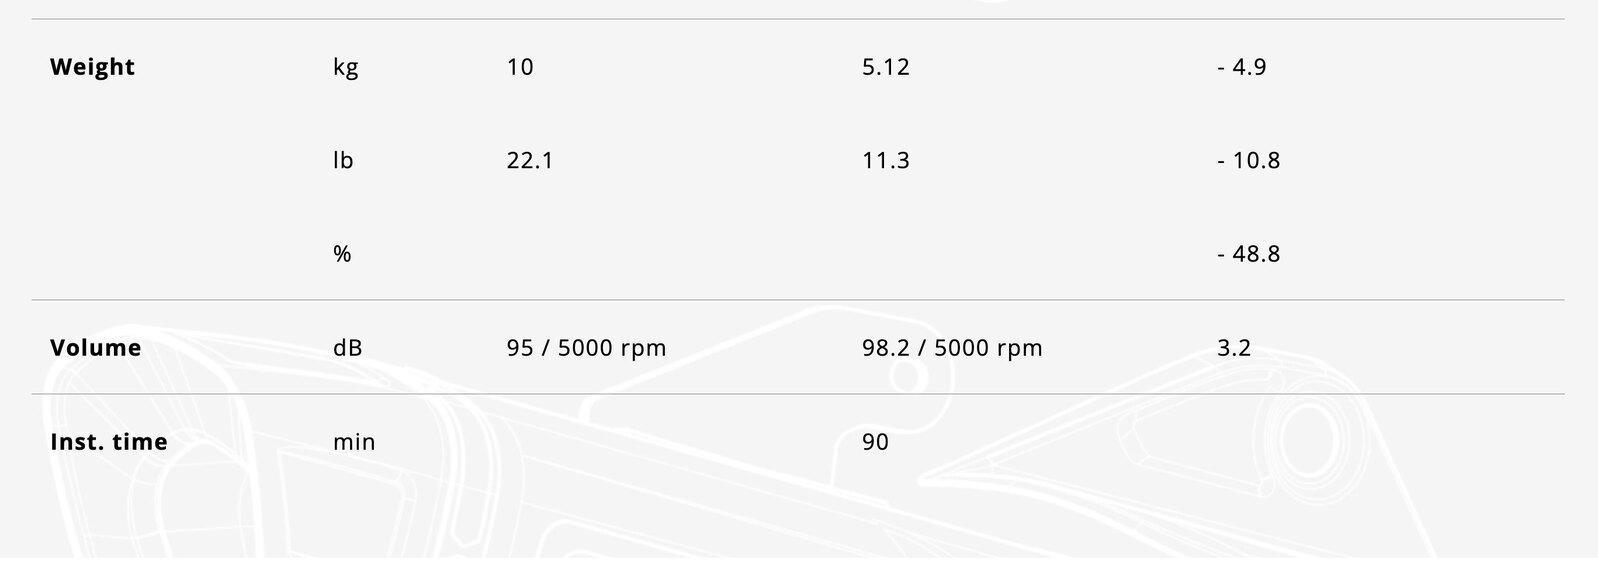Click the -48.8 percent value
1598x573 pixels.
tap(1249, 254)
